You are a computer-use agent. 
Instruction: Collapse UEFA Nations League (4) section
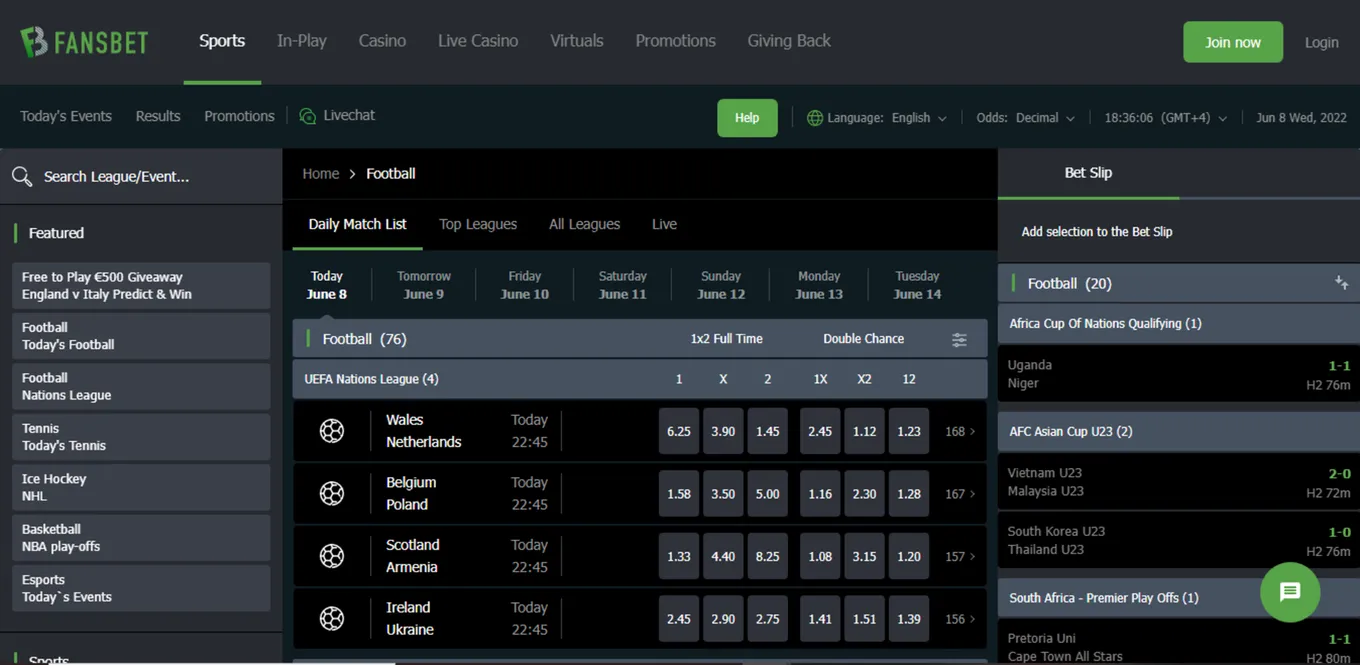pyautogui.click(x=640, y=379)
